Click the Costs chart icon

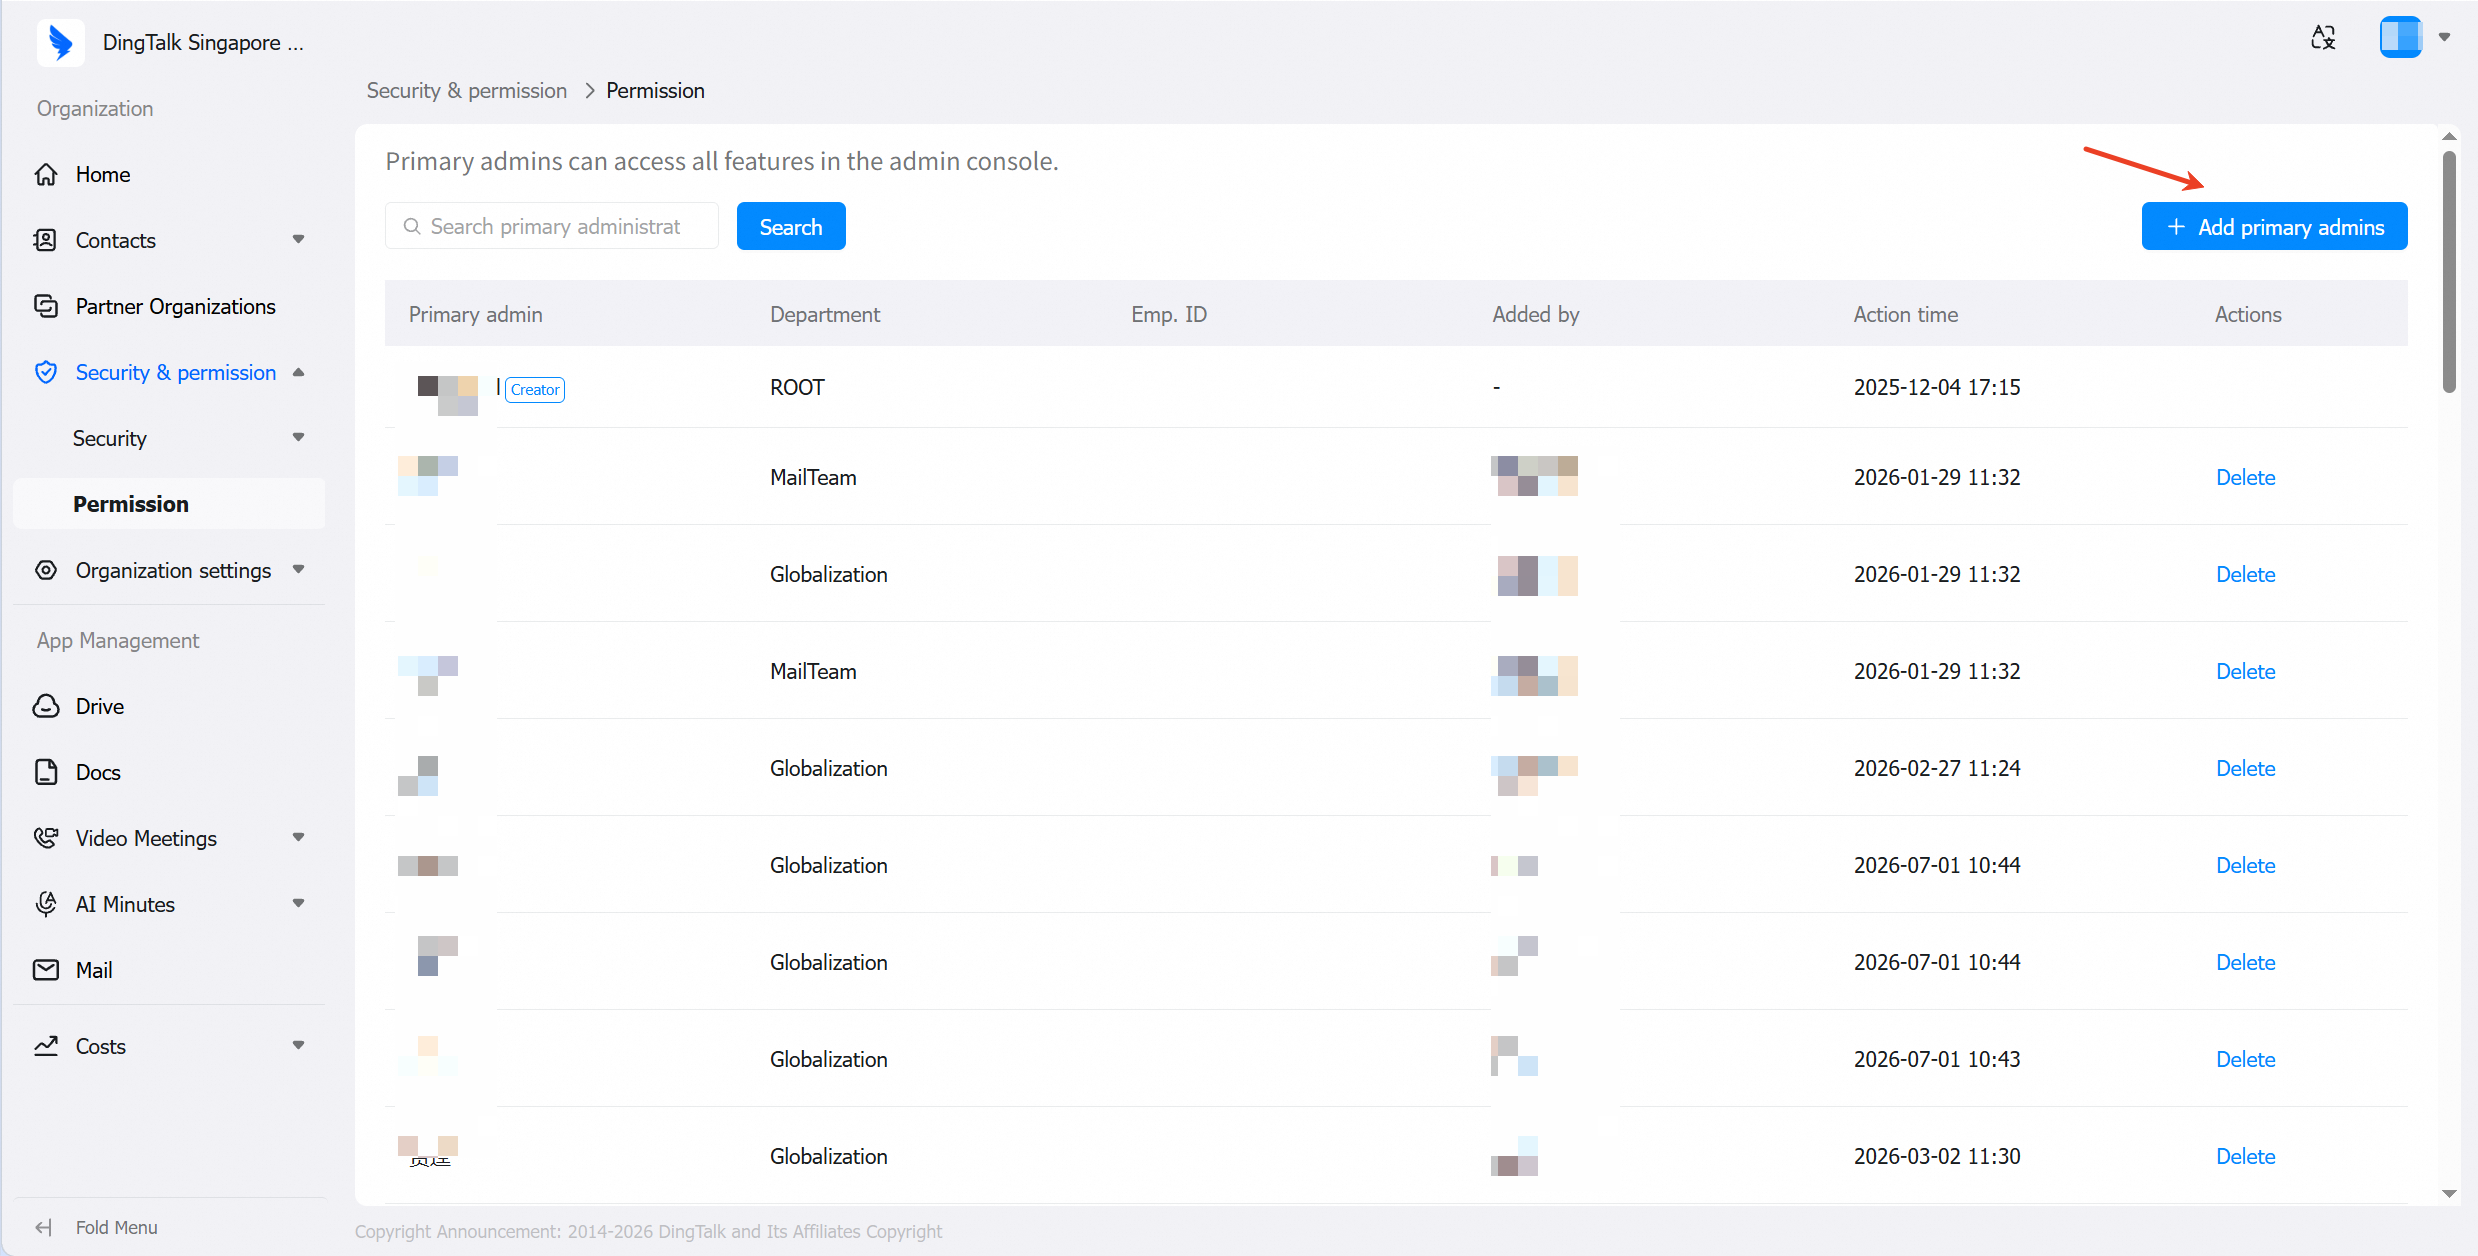[46, 1046]
